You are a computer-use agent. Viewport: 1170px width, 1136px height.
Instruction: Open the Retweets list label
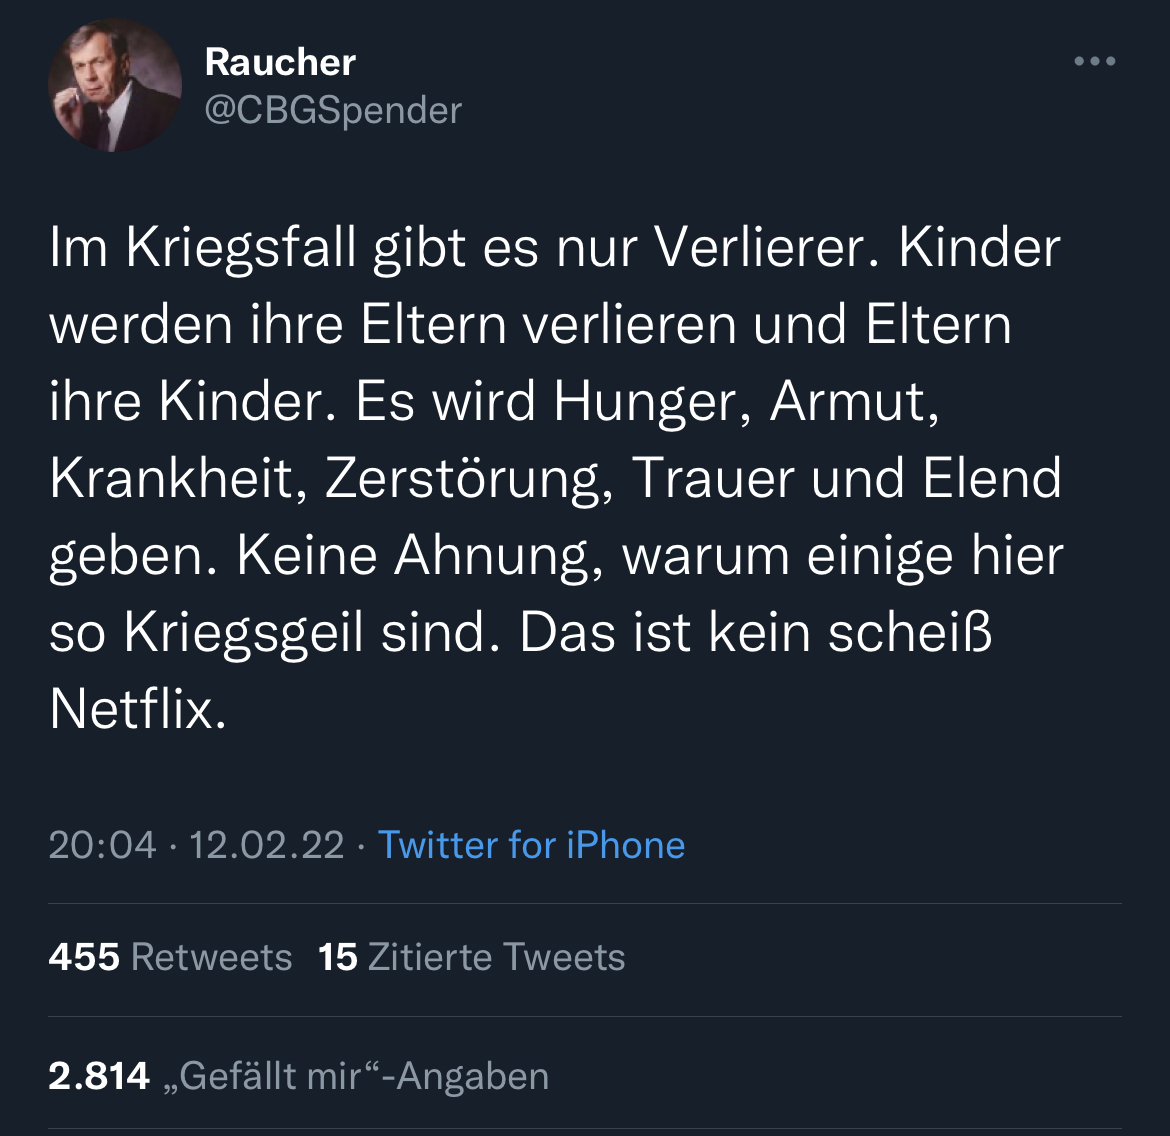(211, 957)
